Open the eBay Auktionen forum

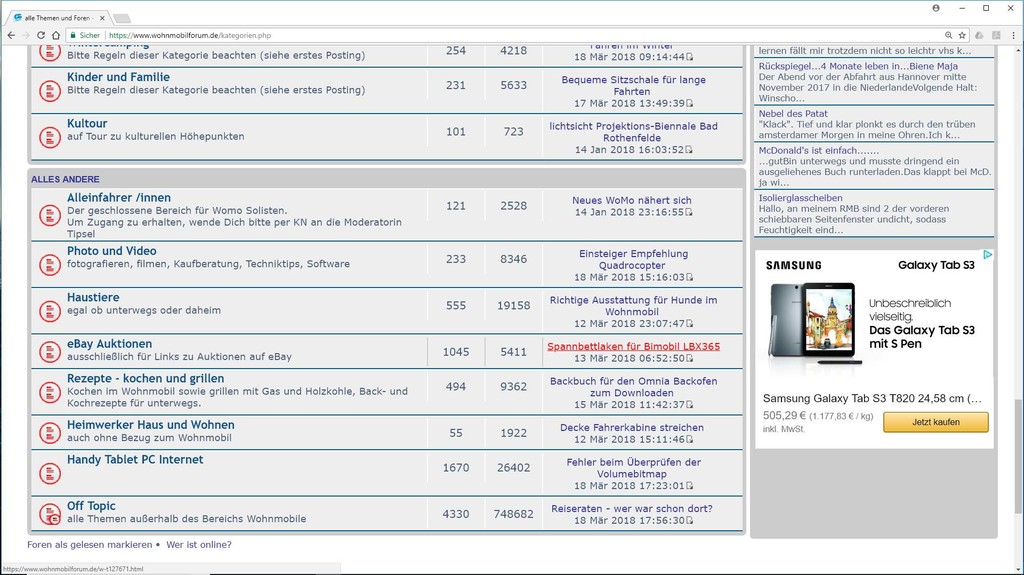point(109,344)
